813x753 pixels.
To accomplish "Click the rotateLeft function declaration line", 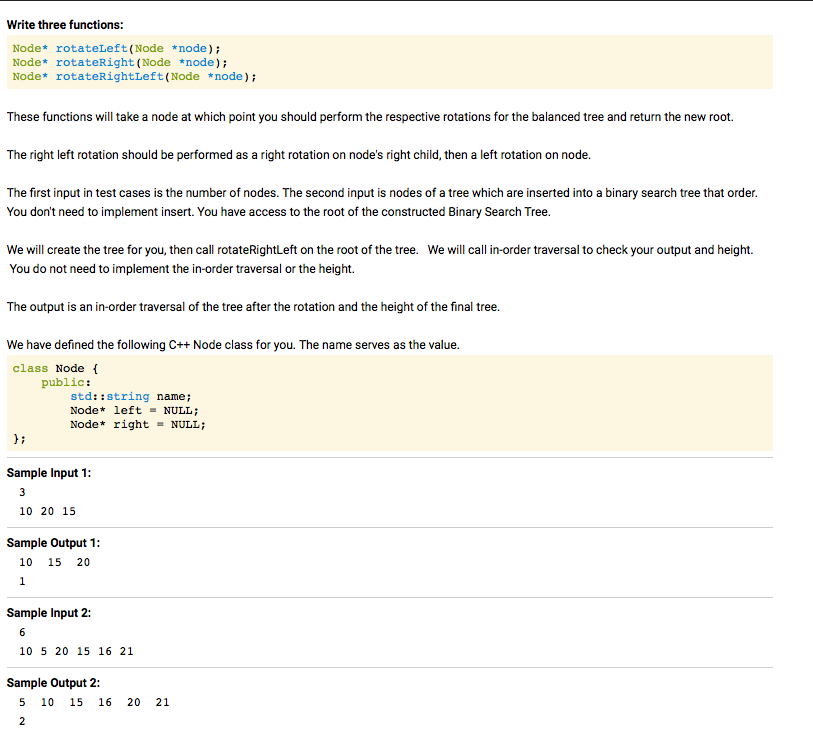I will [x=117, y=48].
